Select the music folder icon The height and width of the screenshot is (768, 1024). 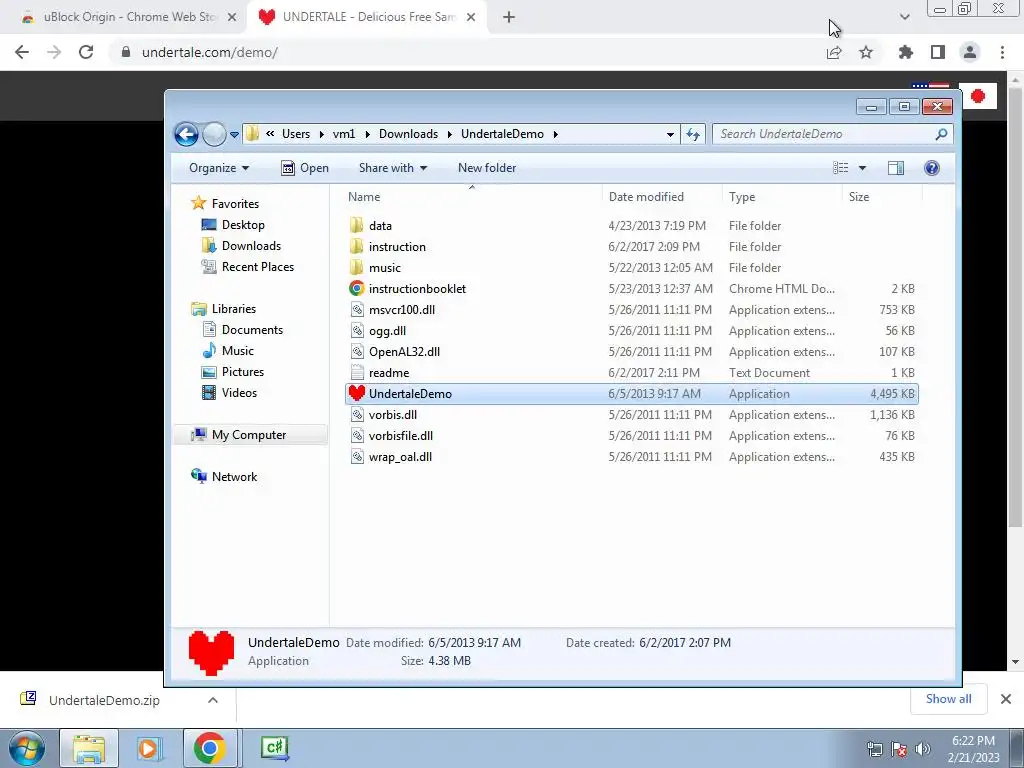click(x=357, y=268)
